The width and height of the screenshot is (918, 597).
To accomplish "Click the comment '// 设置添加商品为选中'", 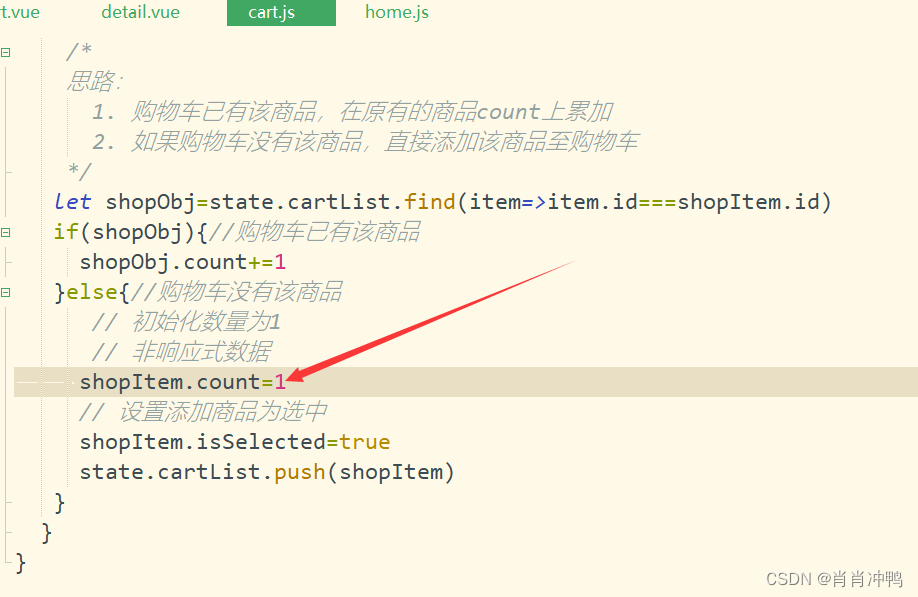I will [203, 411].
